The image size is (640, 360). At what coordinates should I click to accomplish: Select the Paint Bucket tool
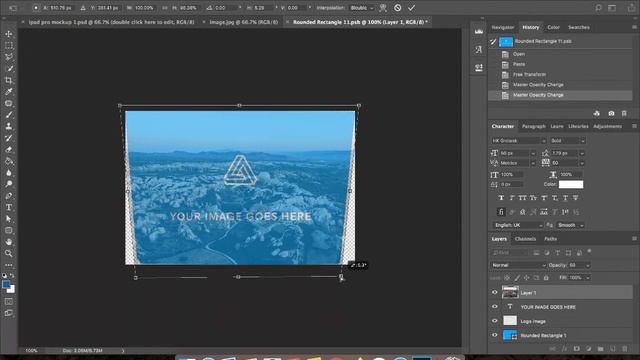pyautogui.click(x=9, y=161)
